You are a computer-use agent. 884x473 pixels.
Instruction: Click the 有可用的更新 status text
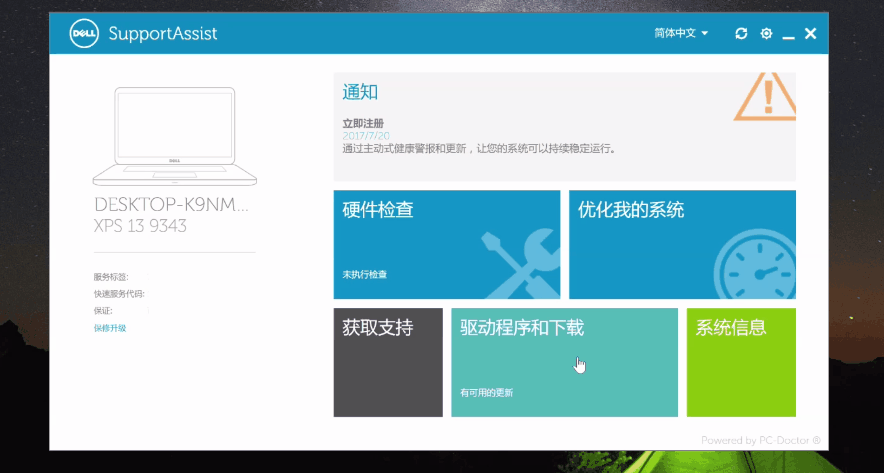coord(487,393)
